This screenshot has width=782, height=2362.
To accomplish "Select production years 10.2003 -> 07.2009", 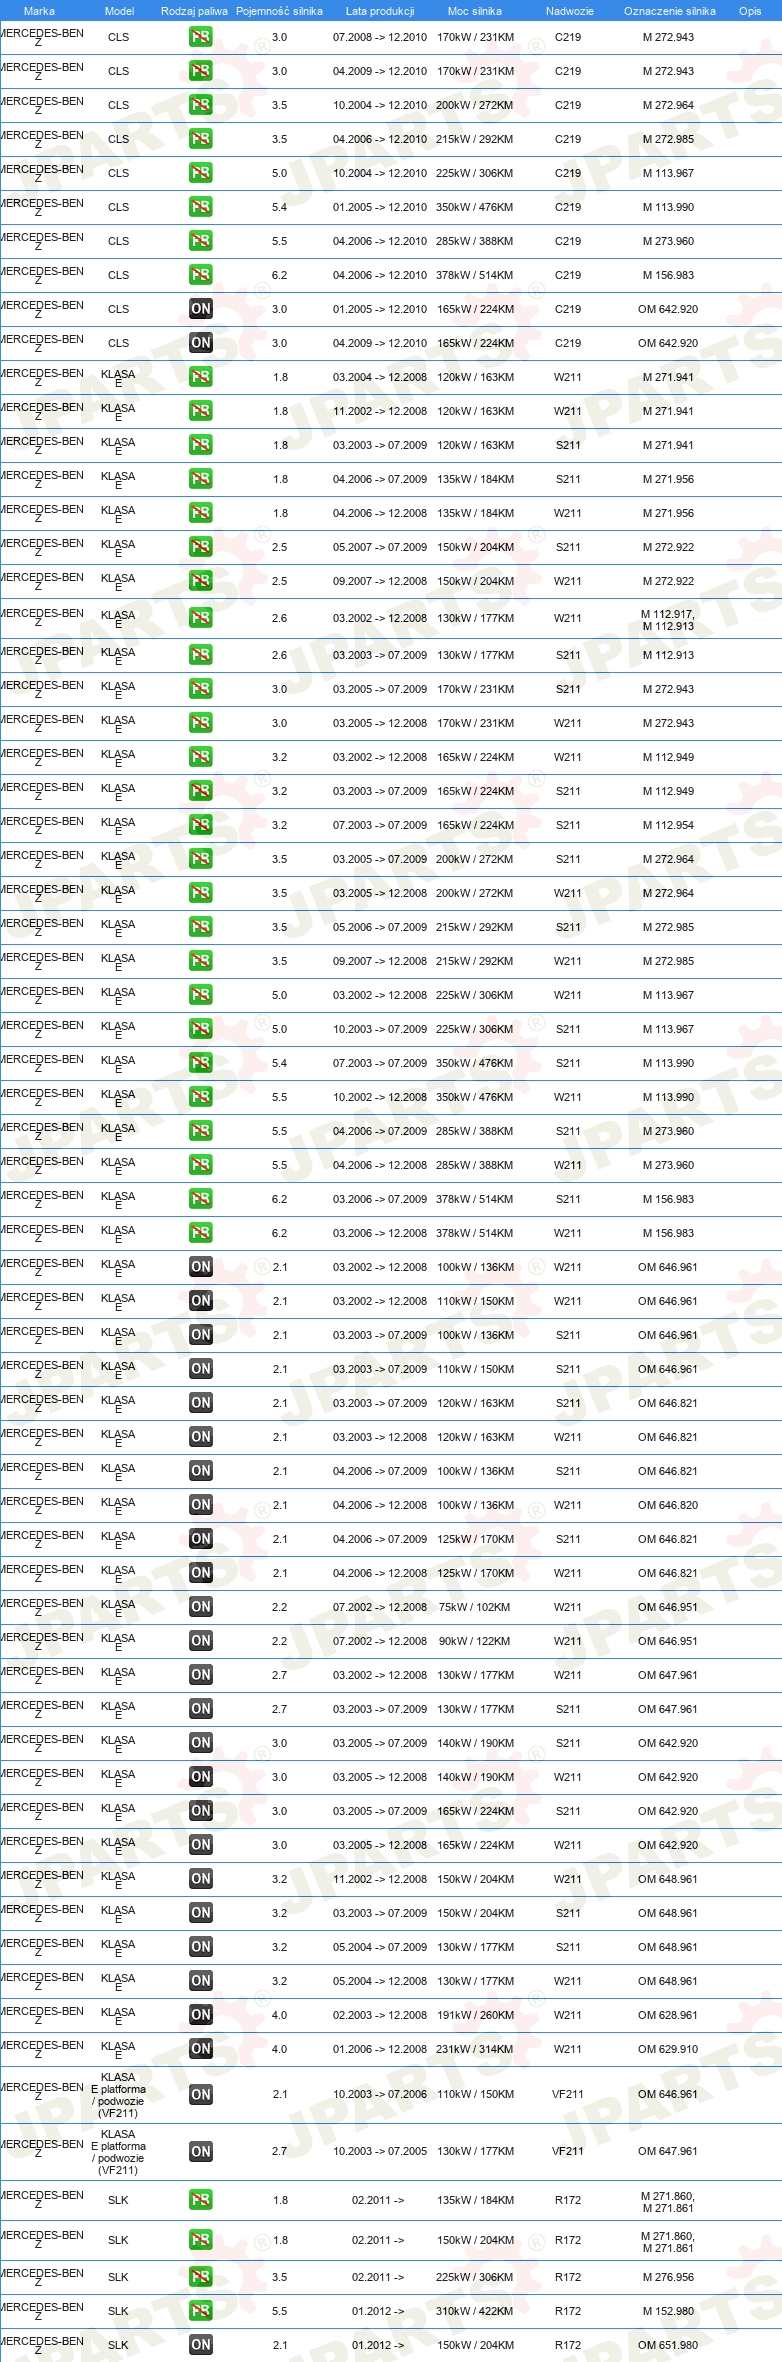I will [x=380, y=1029].
